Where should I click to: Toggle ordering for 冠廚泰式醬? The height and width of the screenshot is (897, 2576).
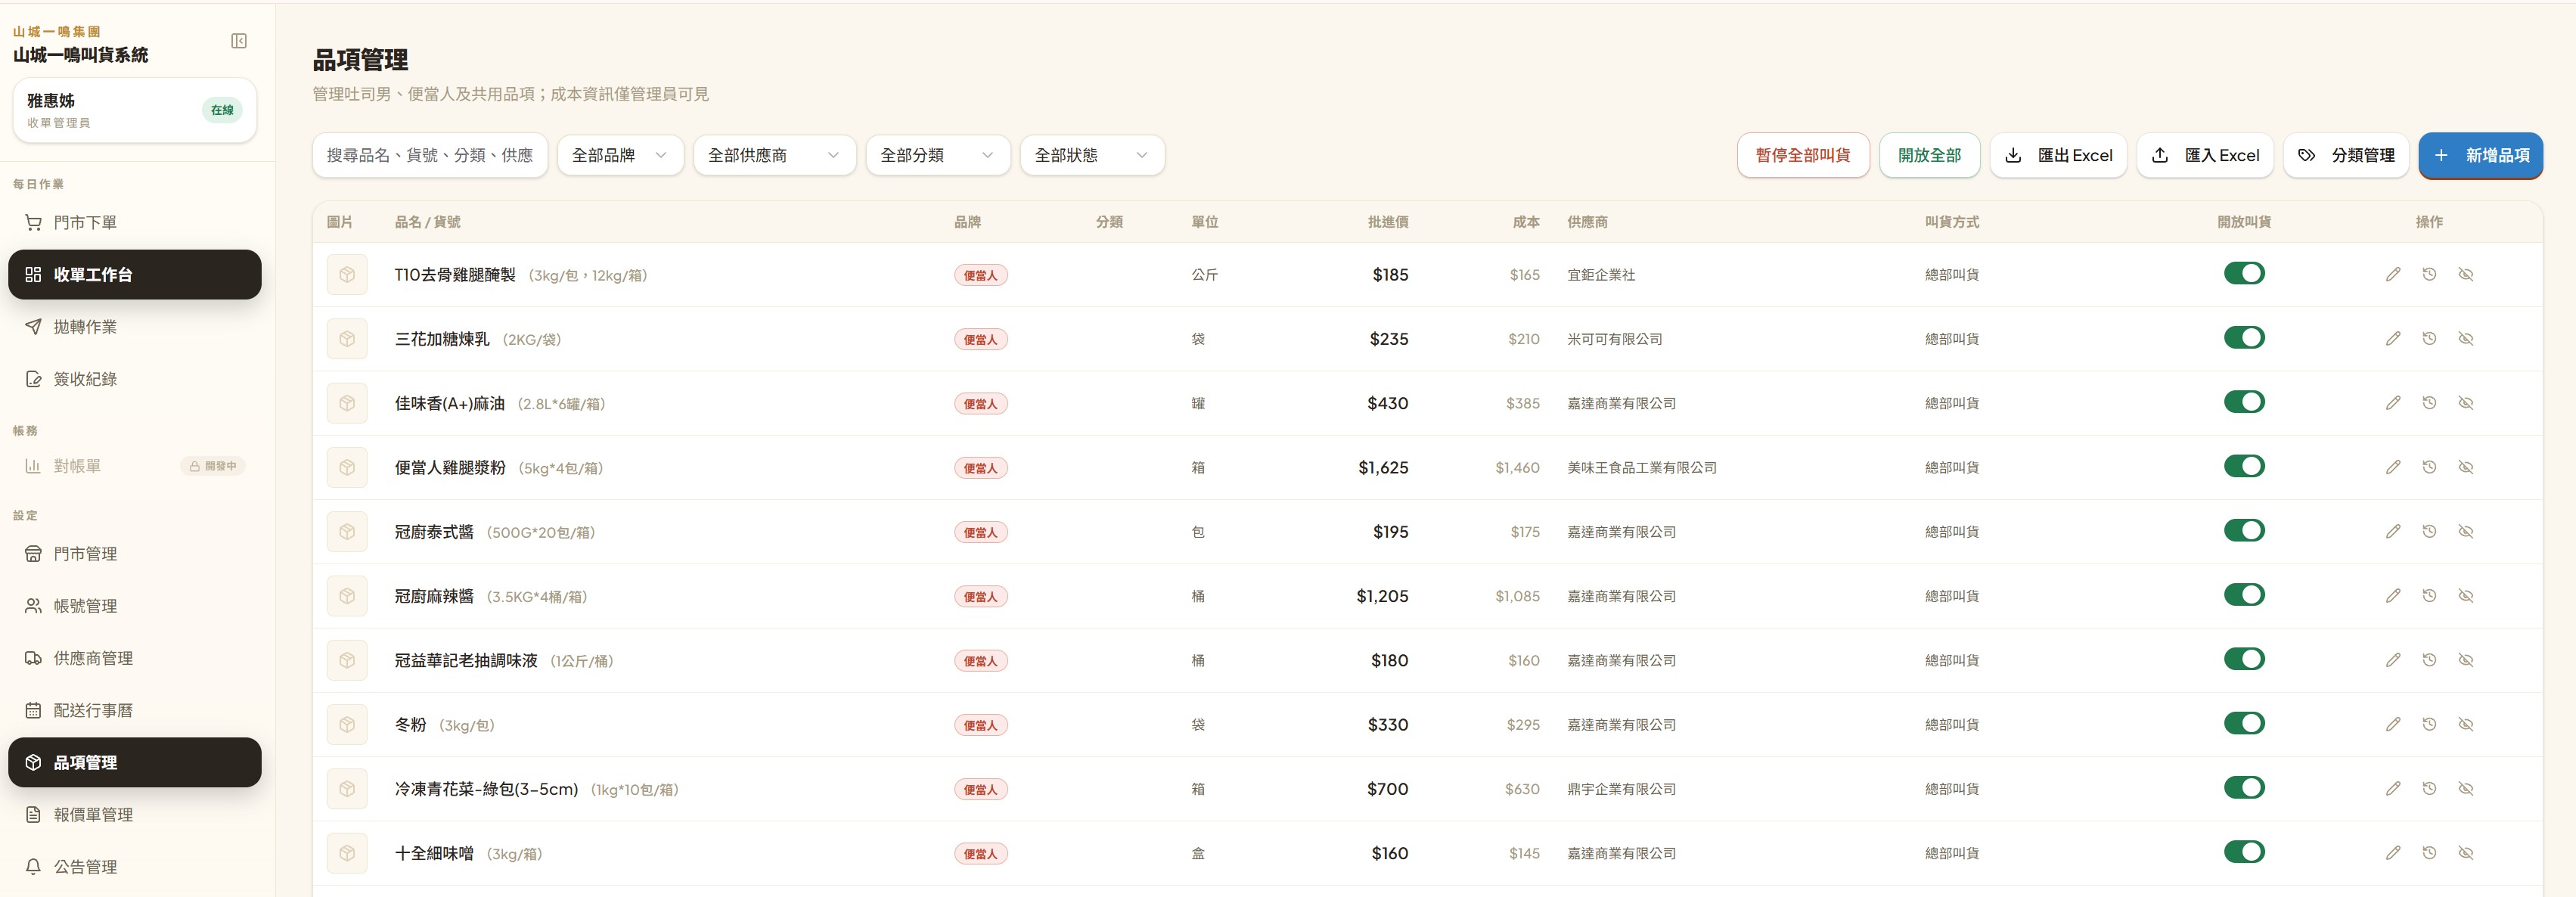pyautogui.click(x=2244, y=530)
